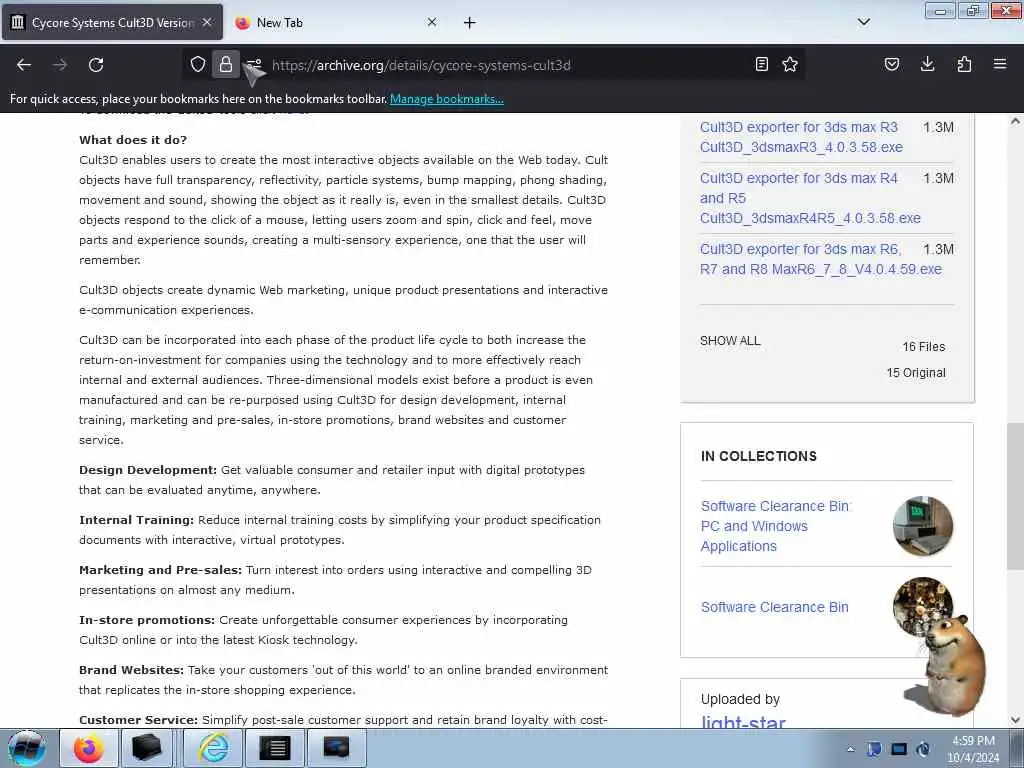The image size is (1024, 768).
Task: Open the Windows Start menu
Action: (x=26, y=748)
